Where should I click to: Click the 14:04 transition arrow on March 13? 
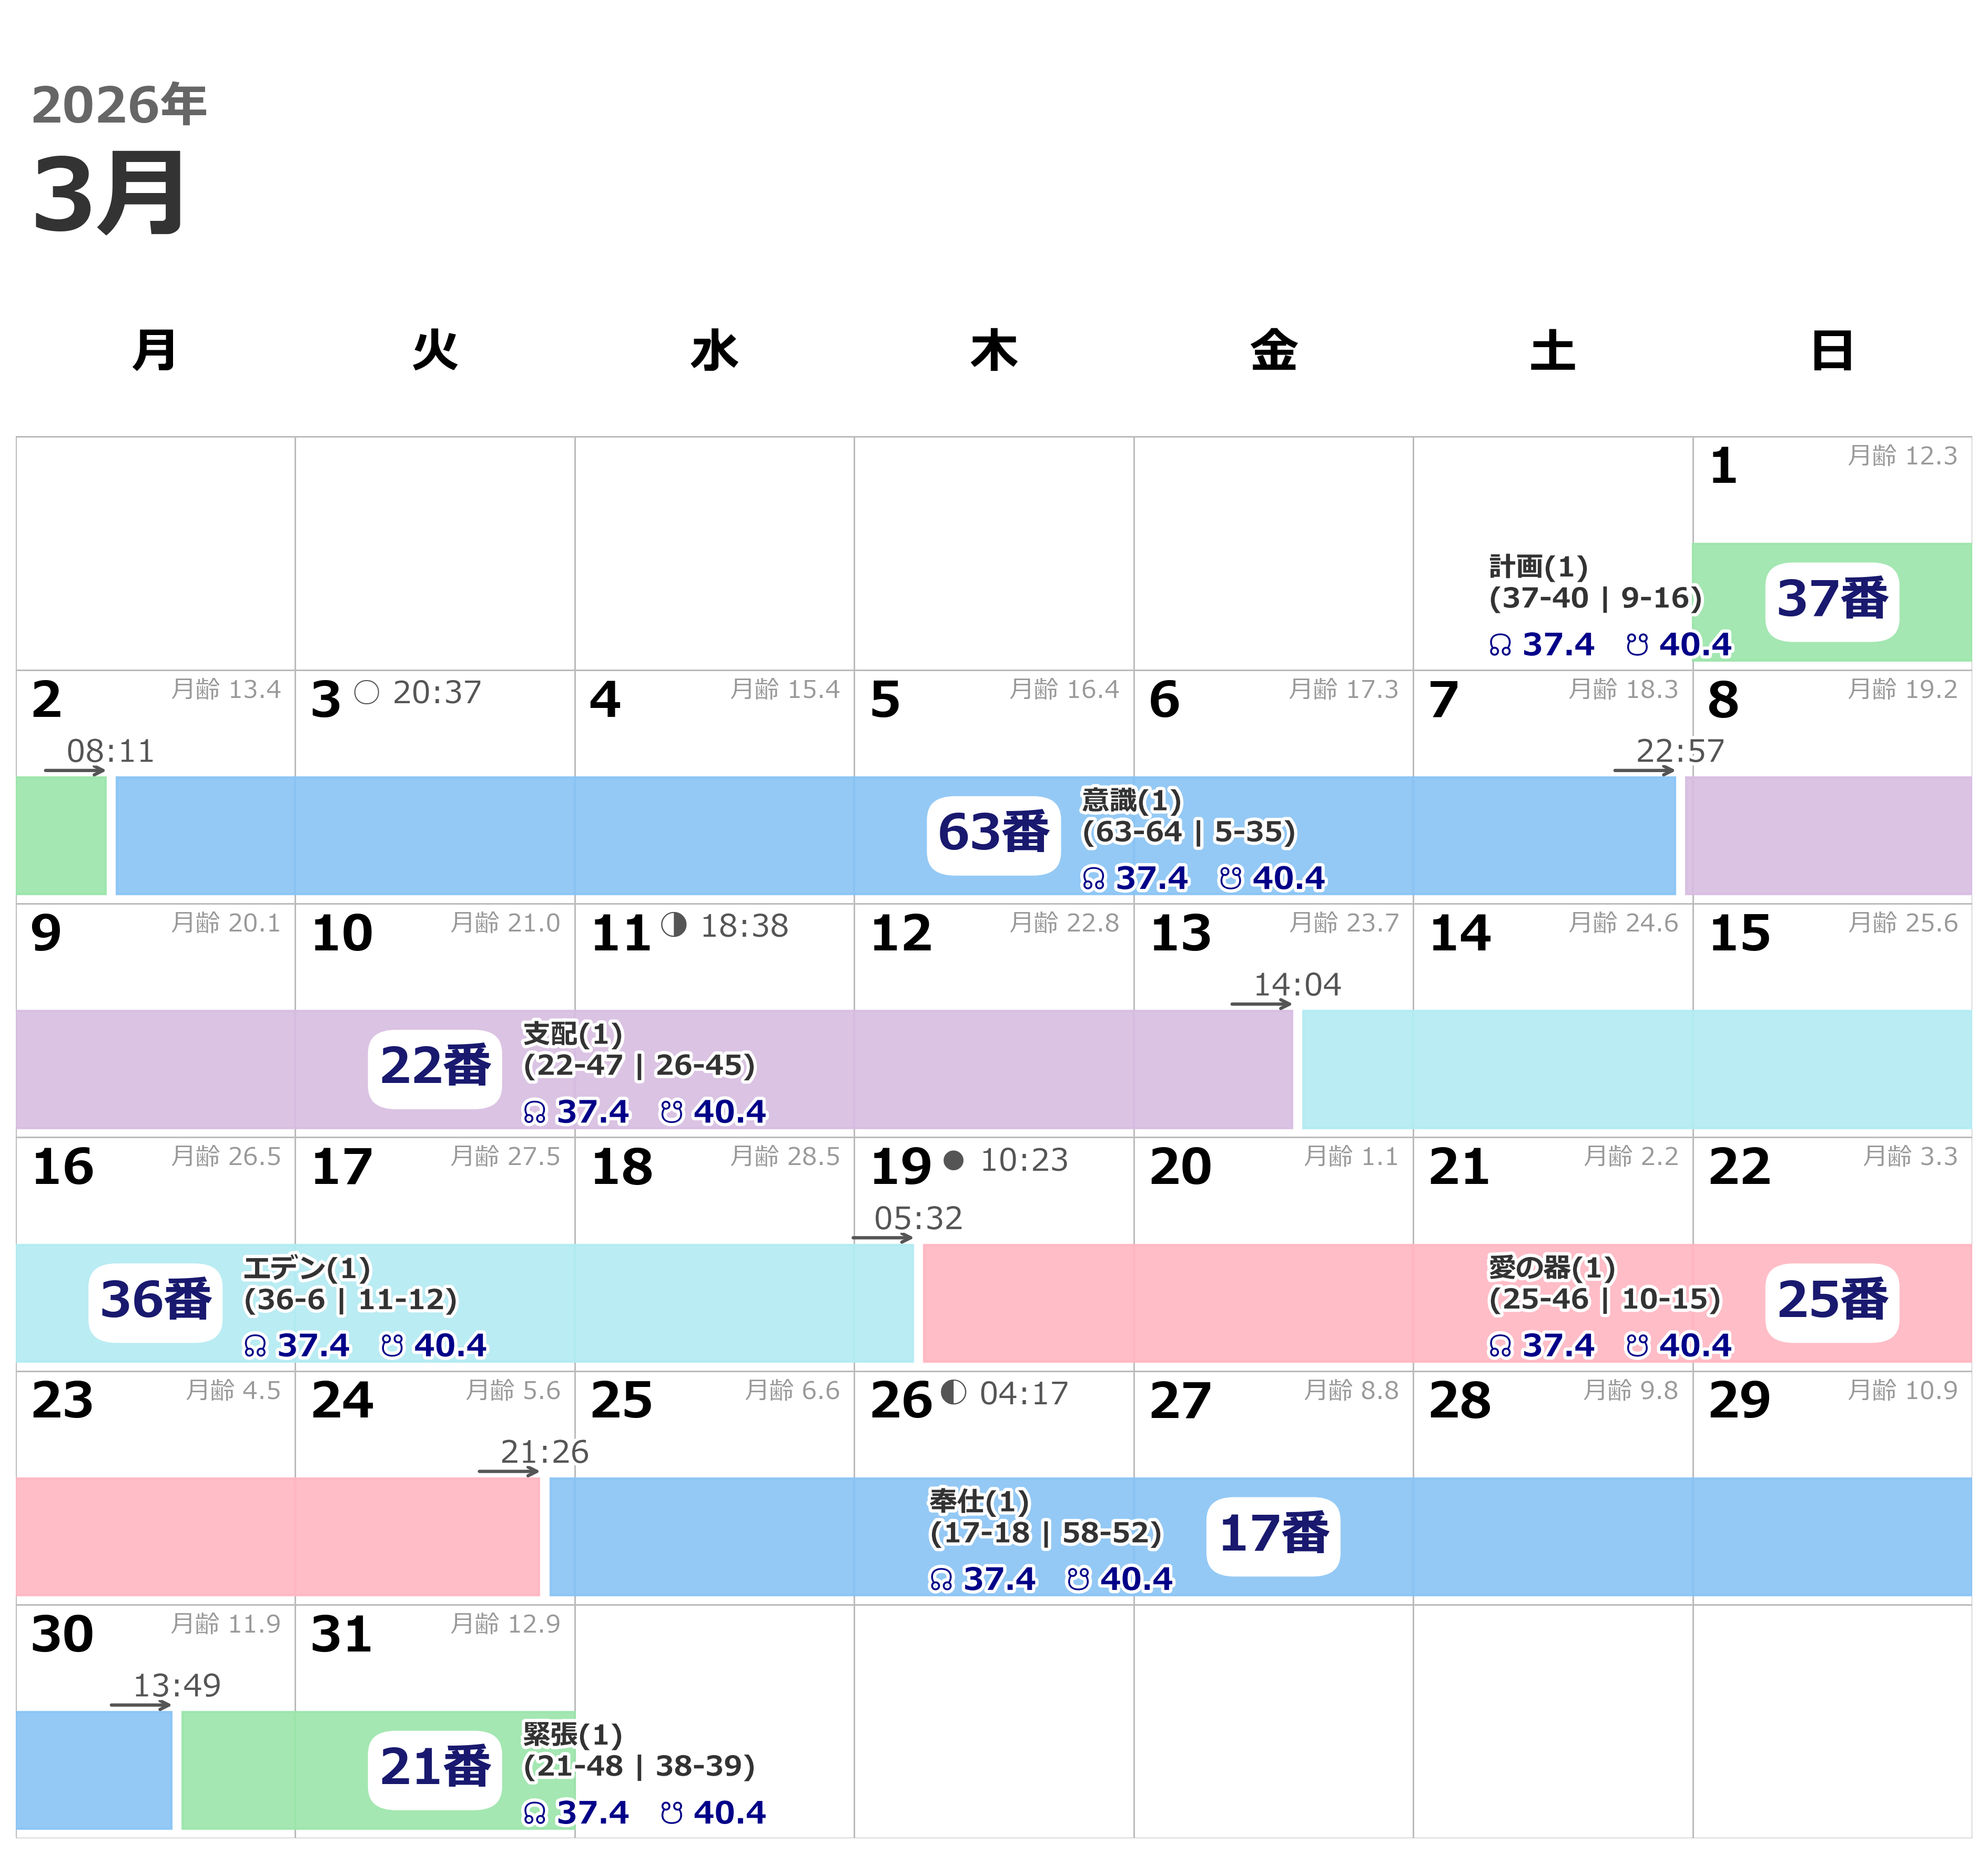1261,1004
